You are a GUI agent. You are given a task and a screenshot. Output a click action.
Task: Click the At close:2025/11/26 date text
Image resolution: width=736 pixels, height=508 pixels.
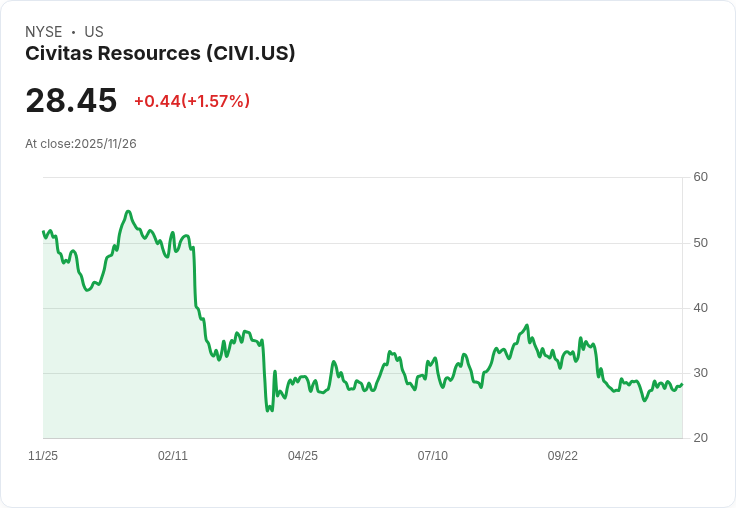pos(81,144)
